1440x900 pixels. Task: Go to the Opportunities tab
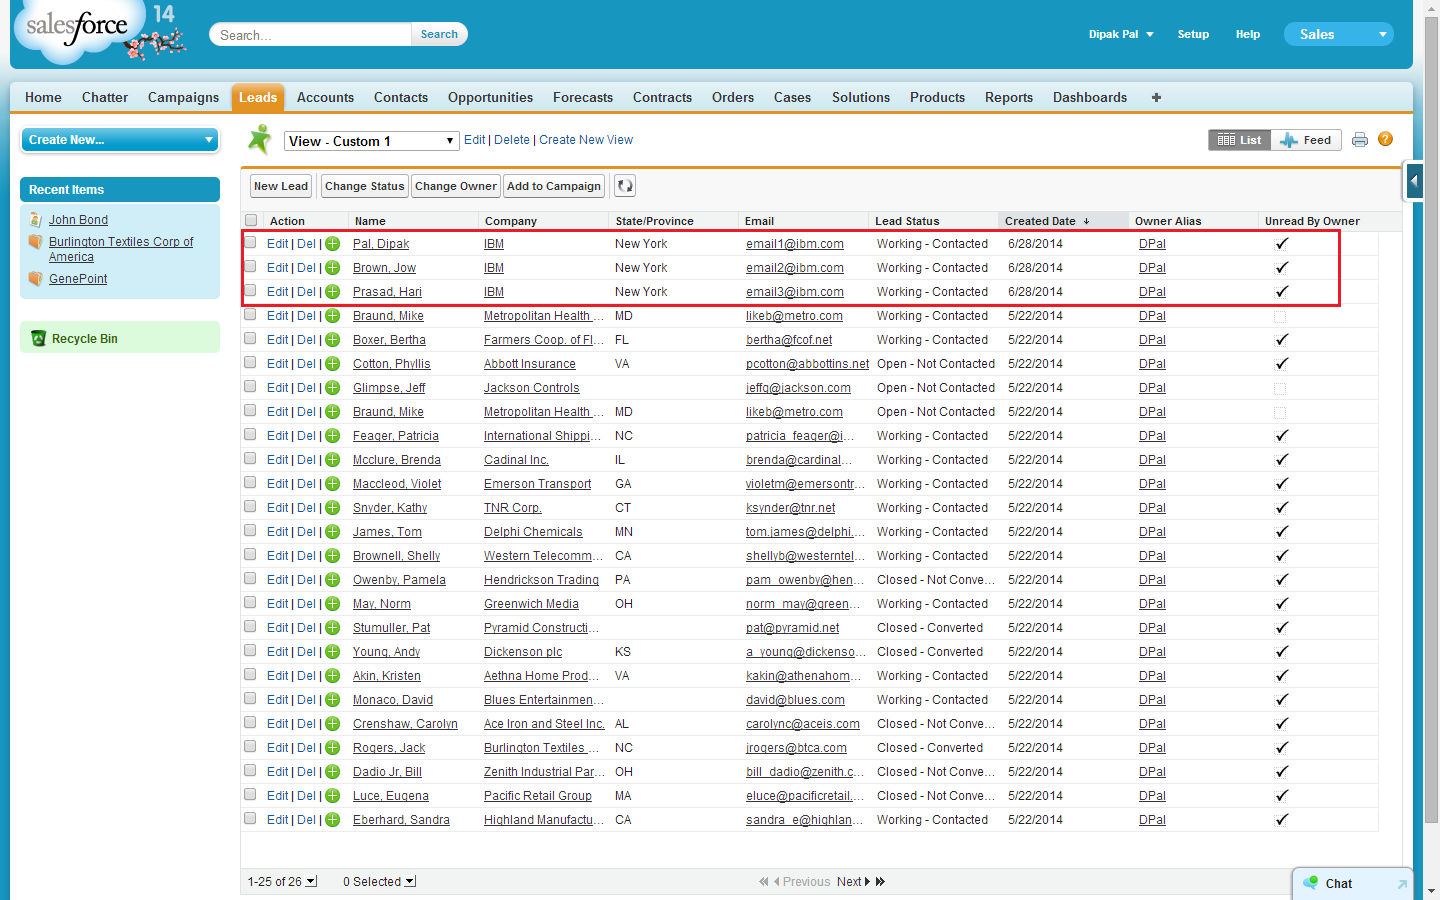click(490, 97)
